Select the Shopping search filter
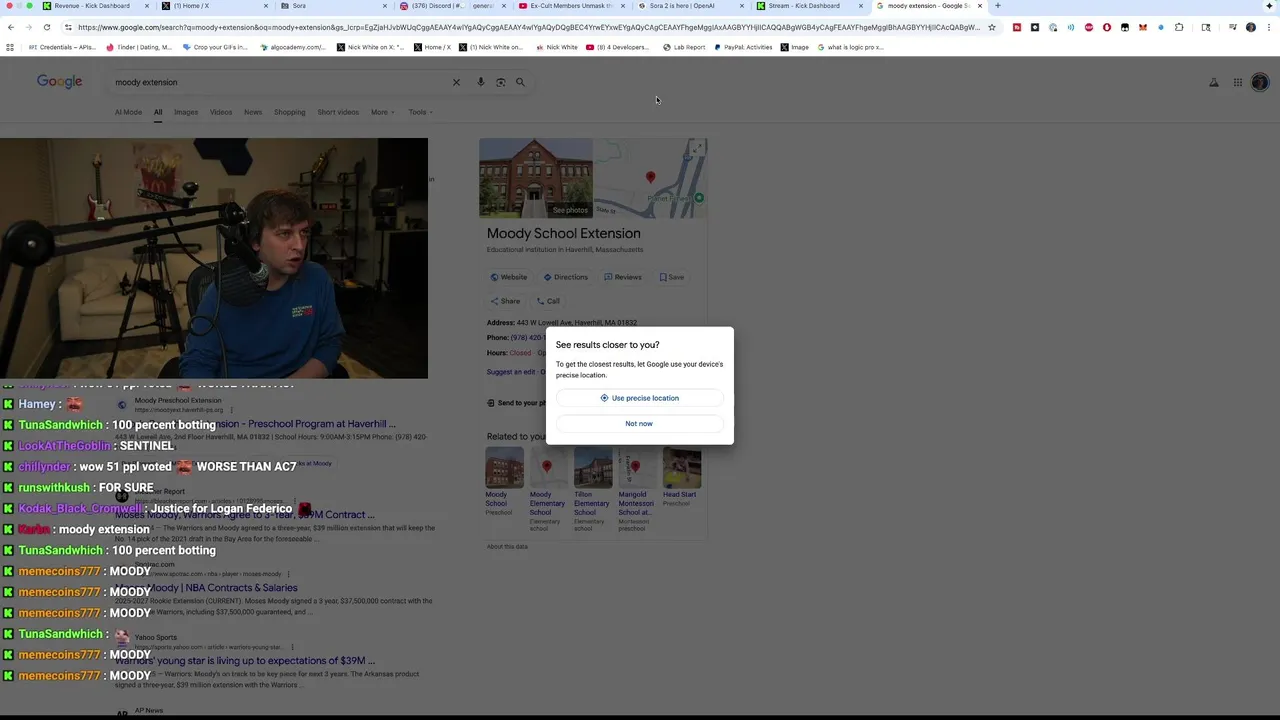 coord(290,112)
